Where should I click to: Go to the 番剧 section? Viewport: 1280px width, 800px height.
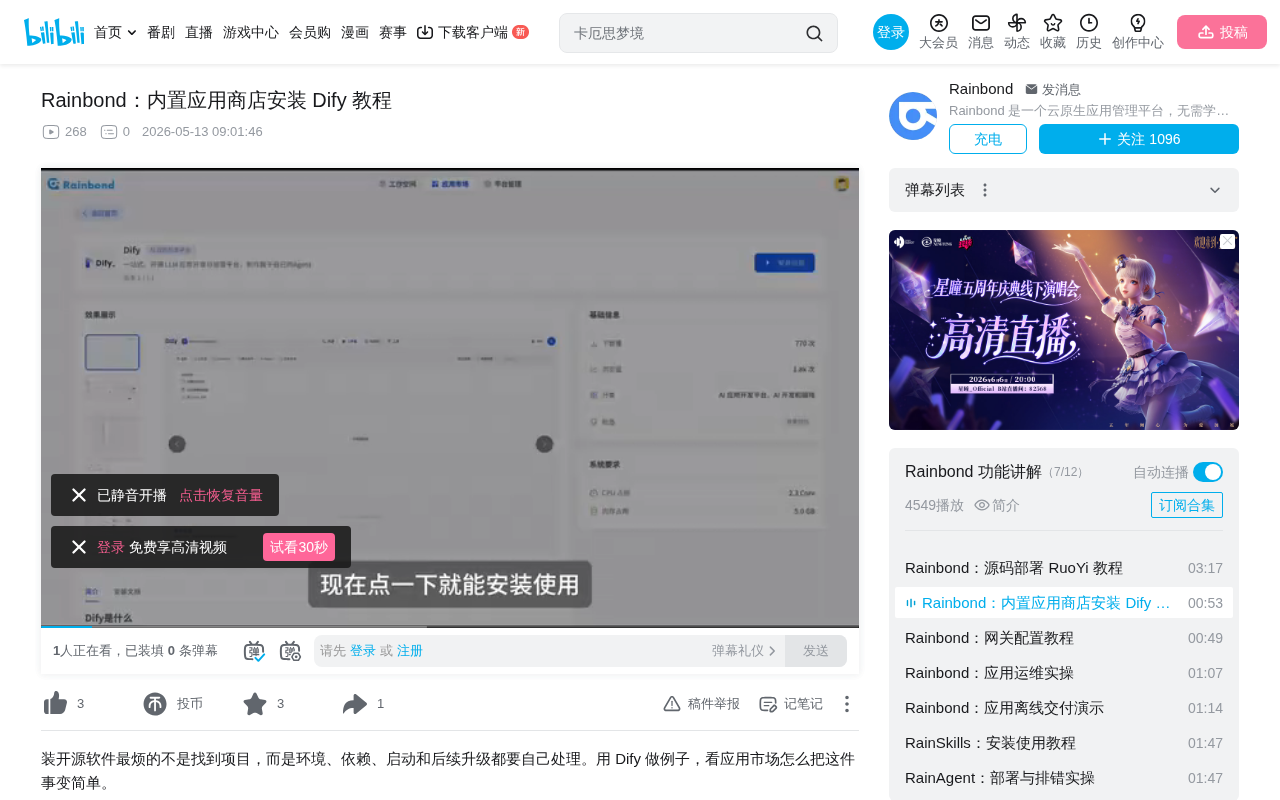point(161,32)
